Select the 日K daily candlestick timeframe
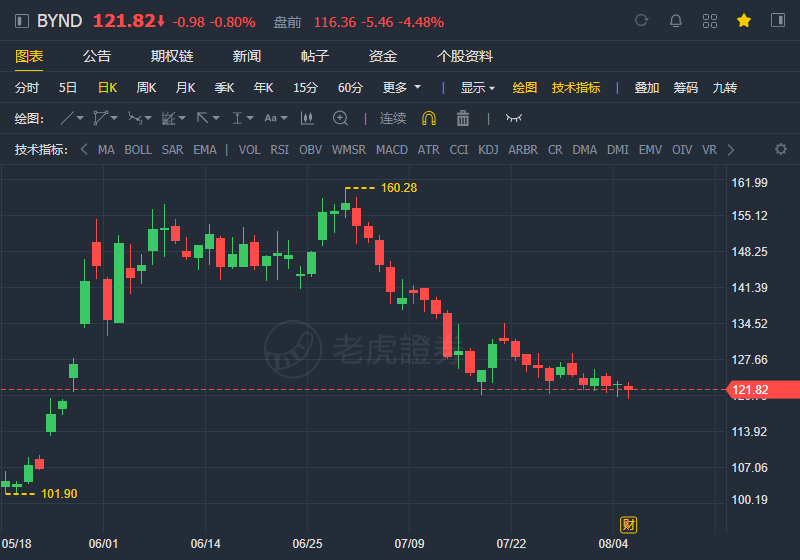 coord(107,88)
